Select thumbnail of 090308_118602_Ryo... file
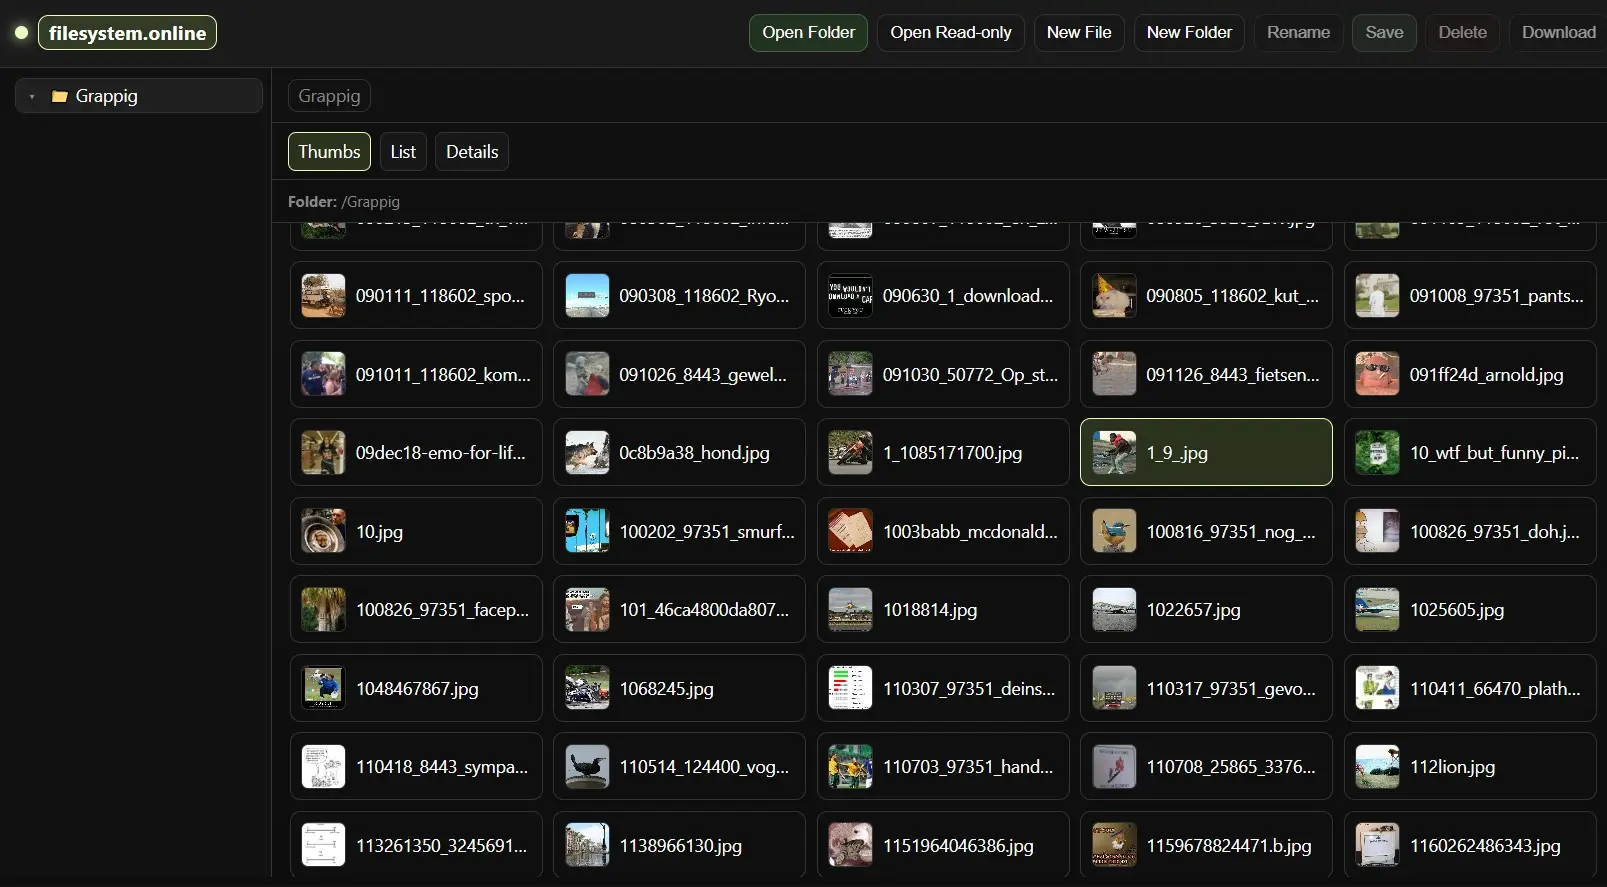The image size is (1607, 887). pos(587,296)
